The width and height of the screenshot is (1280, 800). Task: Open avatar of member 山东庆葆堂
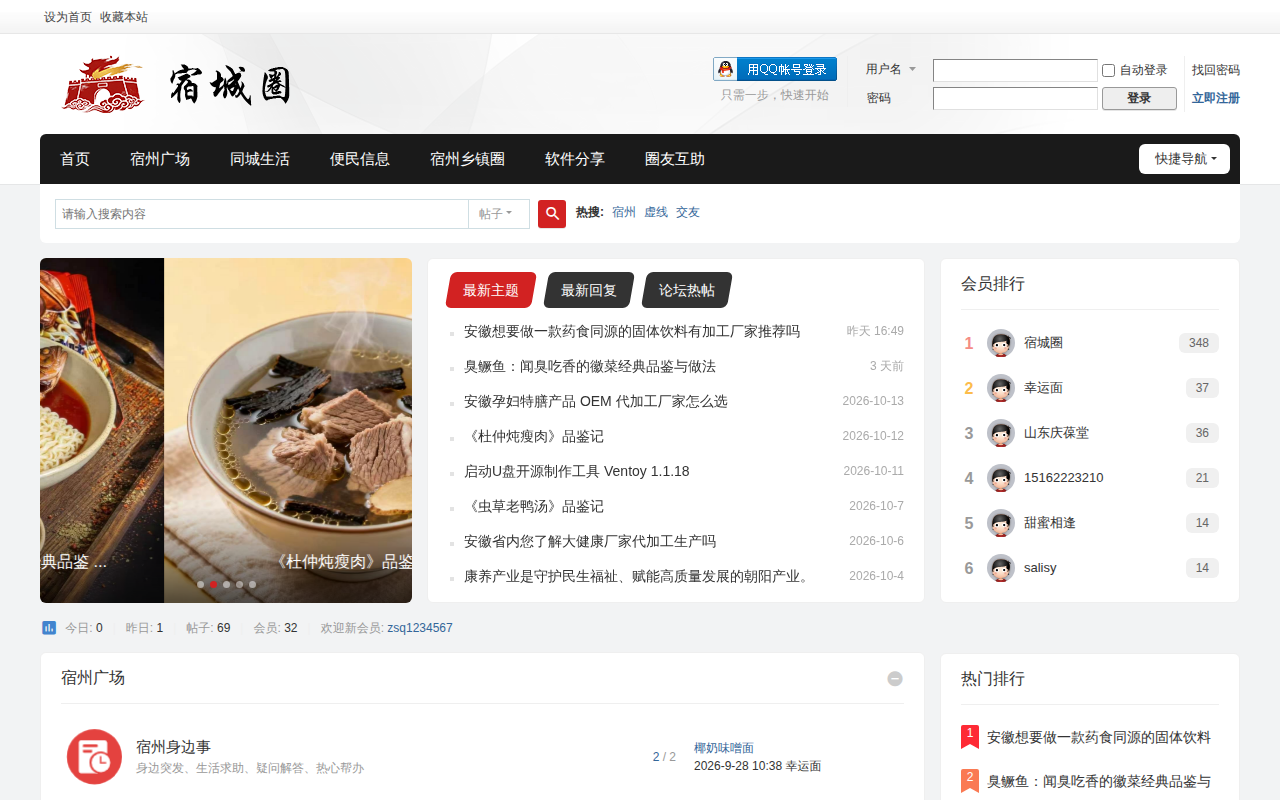[x=1001, y=433]
